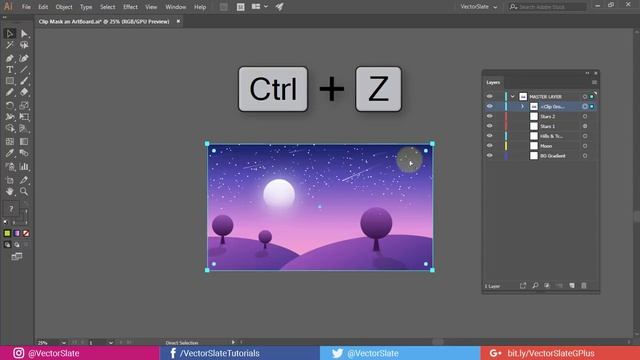This screenshot has height=360, width=640.
Task: Select the Artboard tool
Action: [10, 180]
